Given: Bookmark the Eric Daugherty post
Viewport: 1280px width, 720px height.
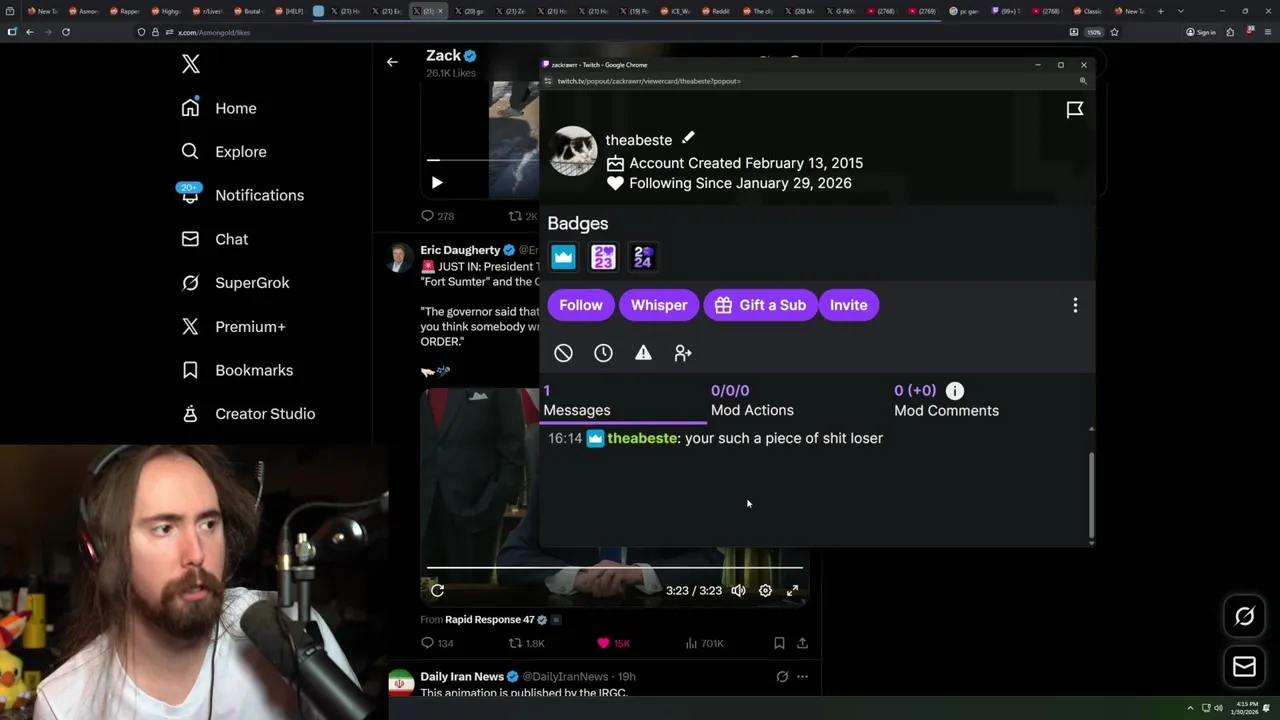Looking at the screenshot, I should [x=779, y=644].
